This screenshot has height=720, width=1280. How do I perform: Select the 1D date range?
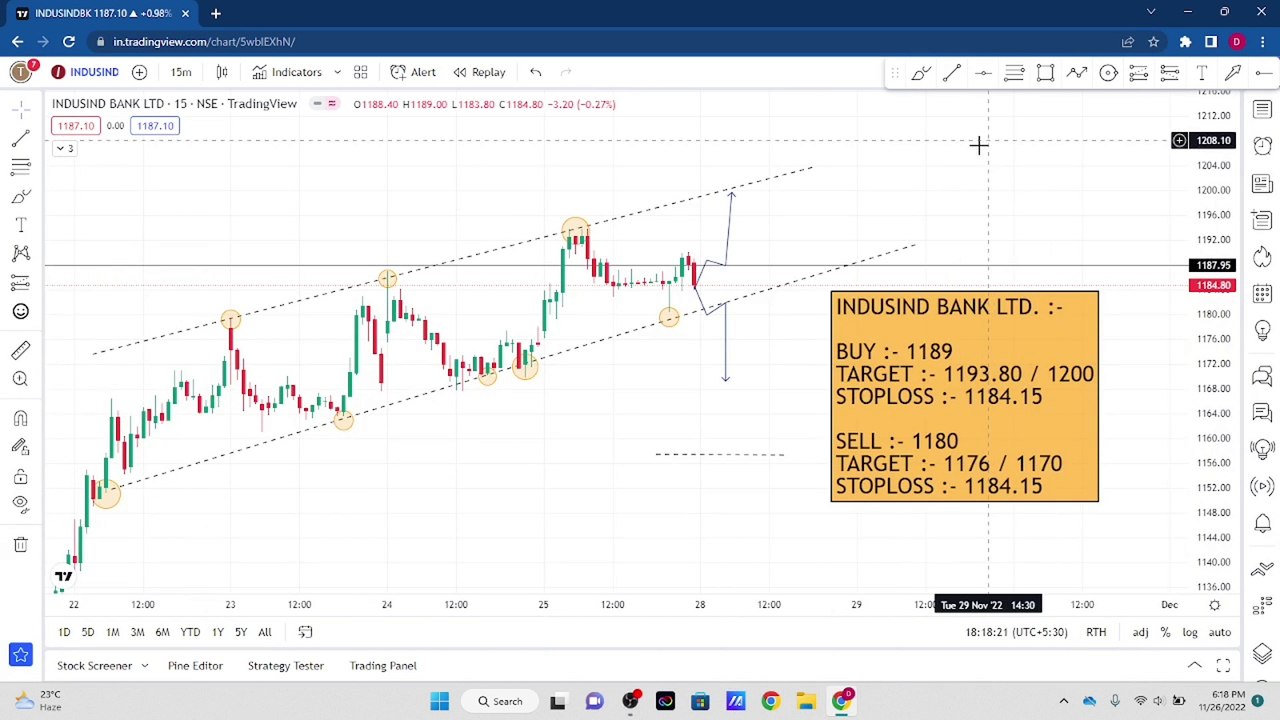tap(64, 632)
